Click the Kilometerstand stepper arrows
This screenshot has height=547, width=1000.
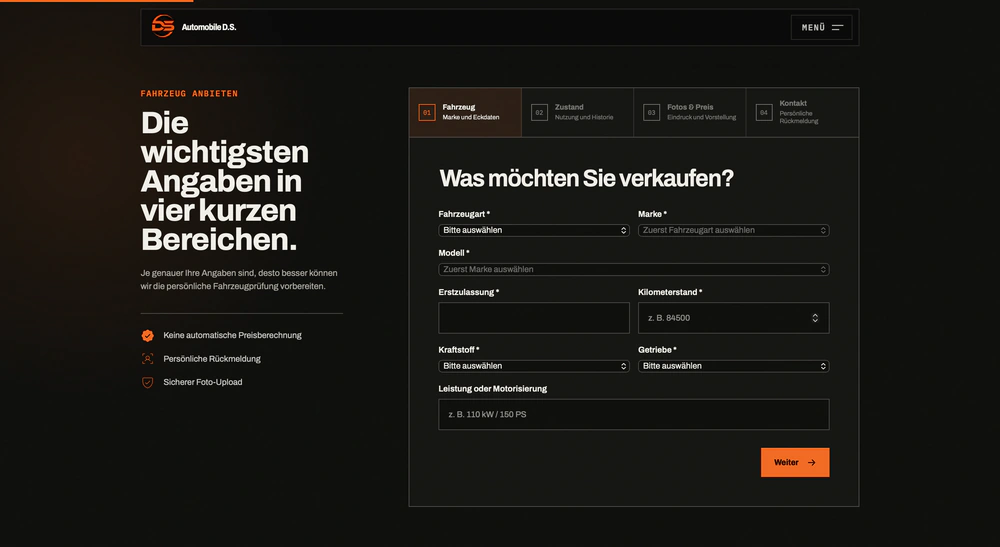click(x=815, y=318)
